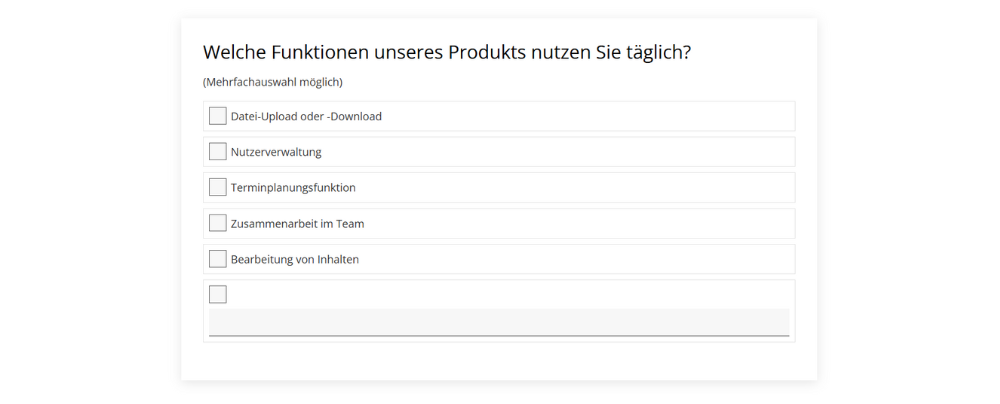Viewport: 1000px width, 404px height.
Task: Focus the free-text input field for other answers
Action: 498,322
